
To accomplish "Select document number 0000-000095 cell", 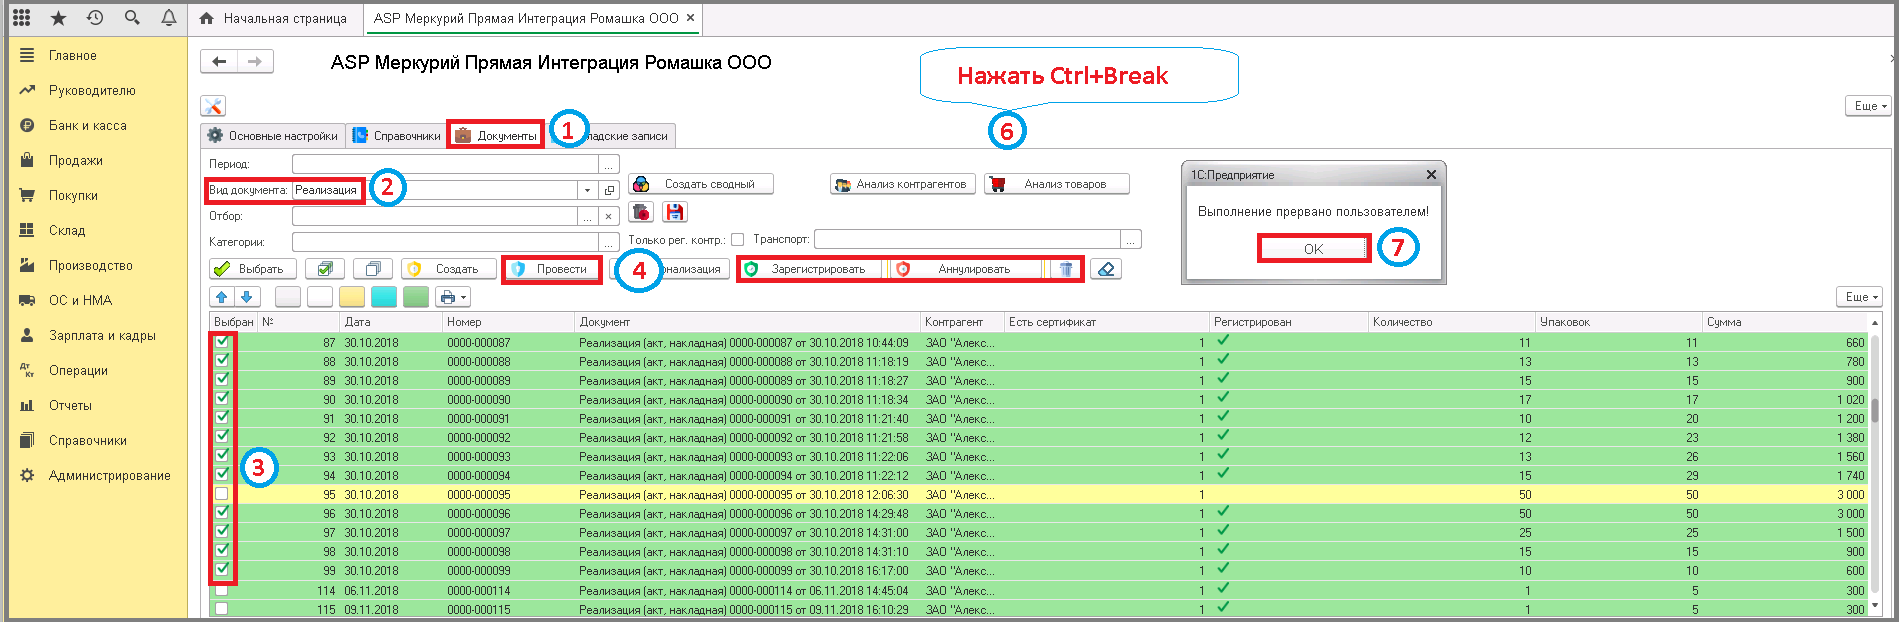I will coord(508,494).
